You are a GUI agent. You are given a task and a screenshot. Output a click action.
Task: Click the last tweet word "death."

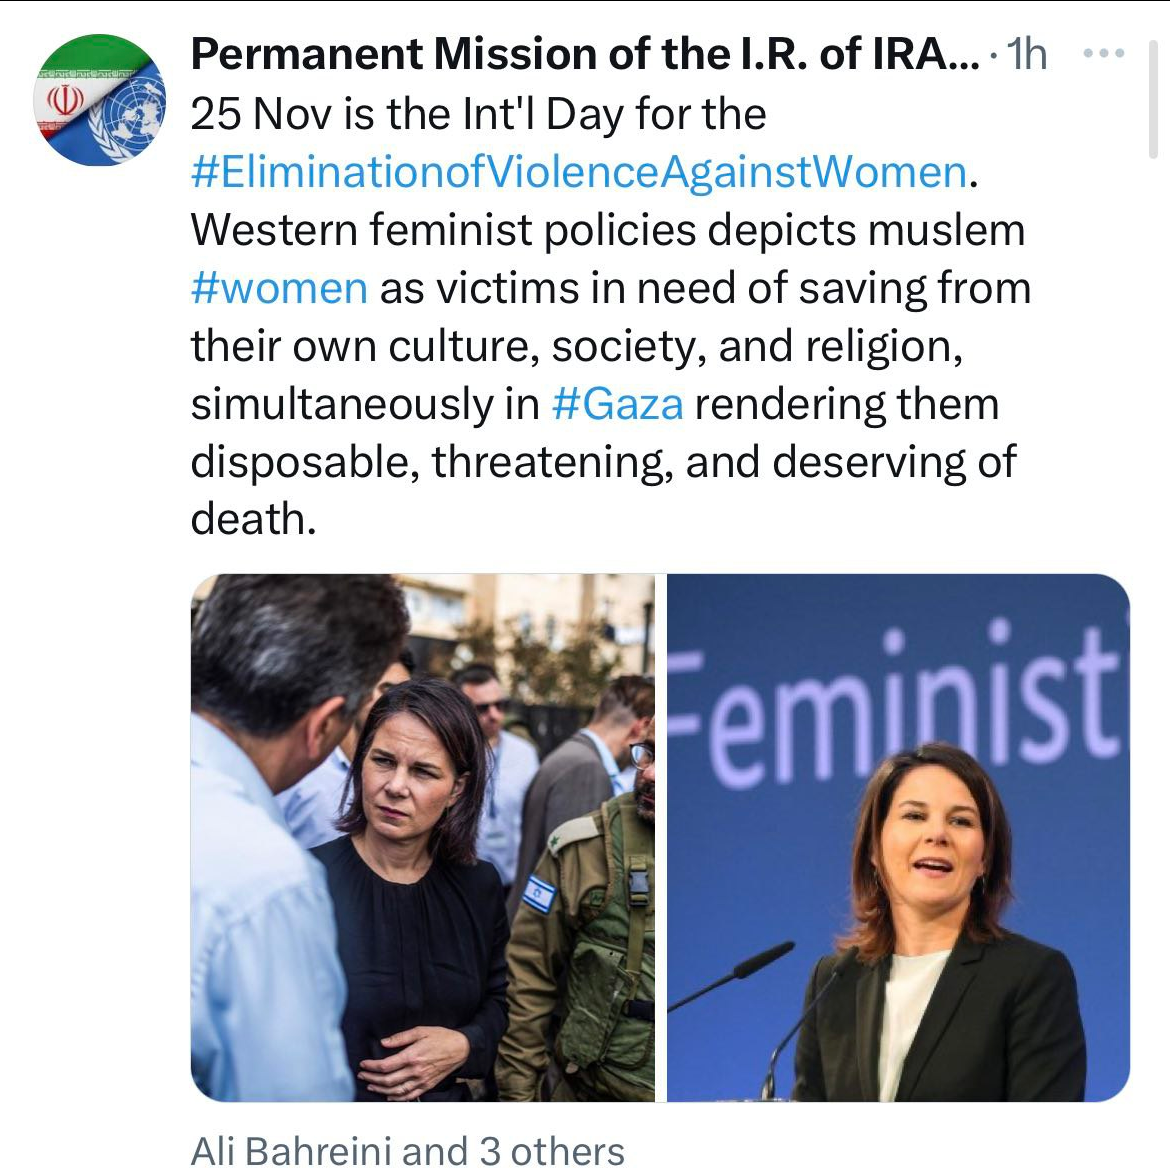pyautogui.click(x=253, y=519)
